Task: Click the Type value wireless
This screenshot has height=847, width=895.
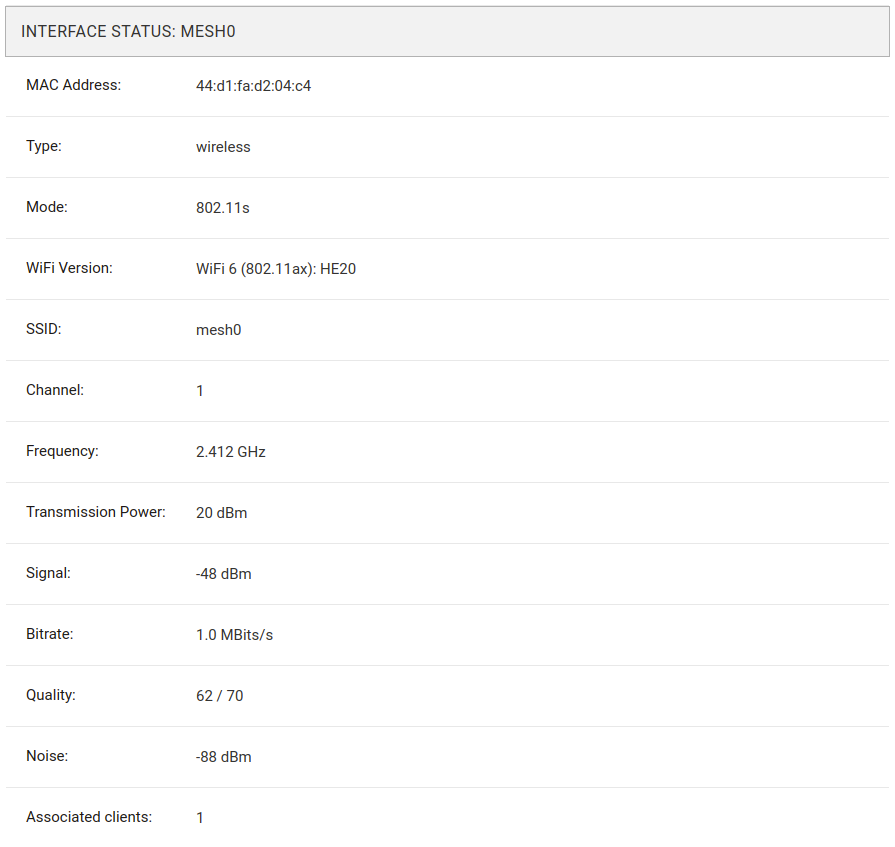Action: (x=223, y=147)
